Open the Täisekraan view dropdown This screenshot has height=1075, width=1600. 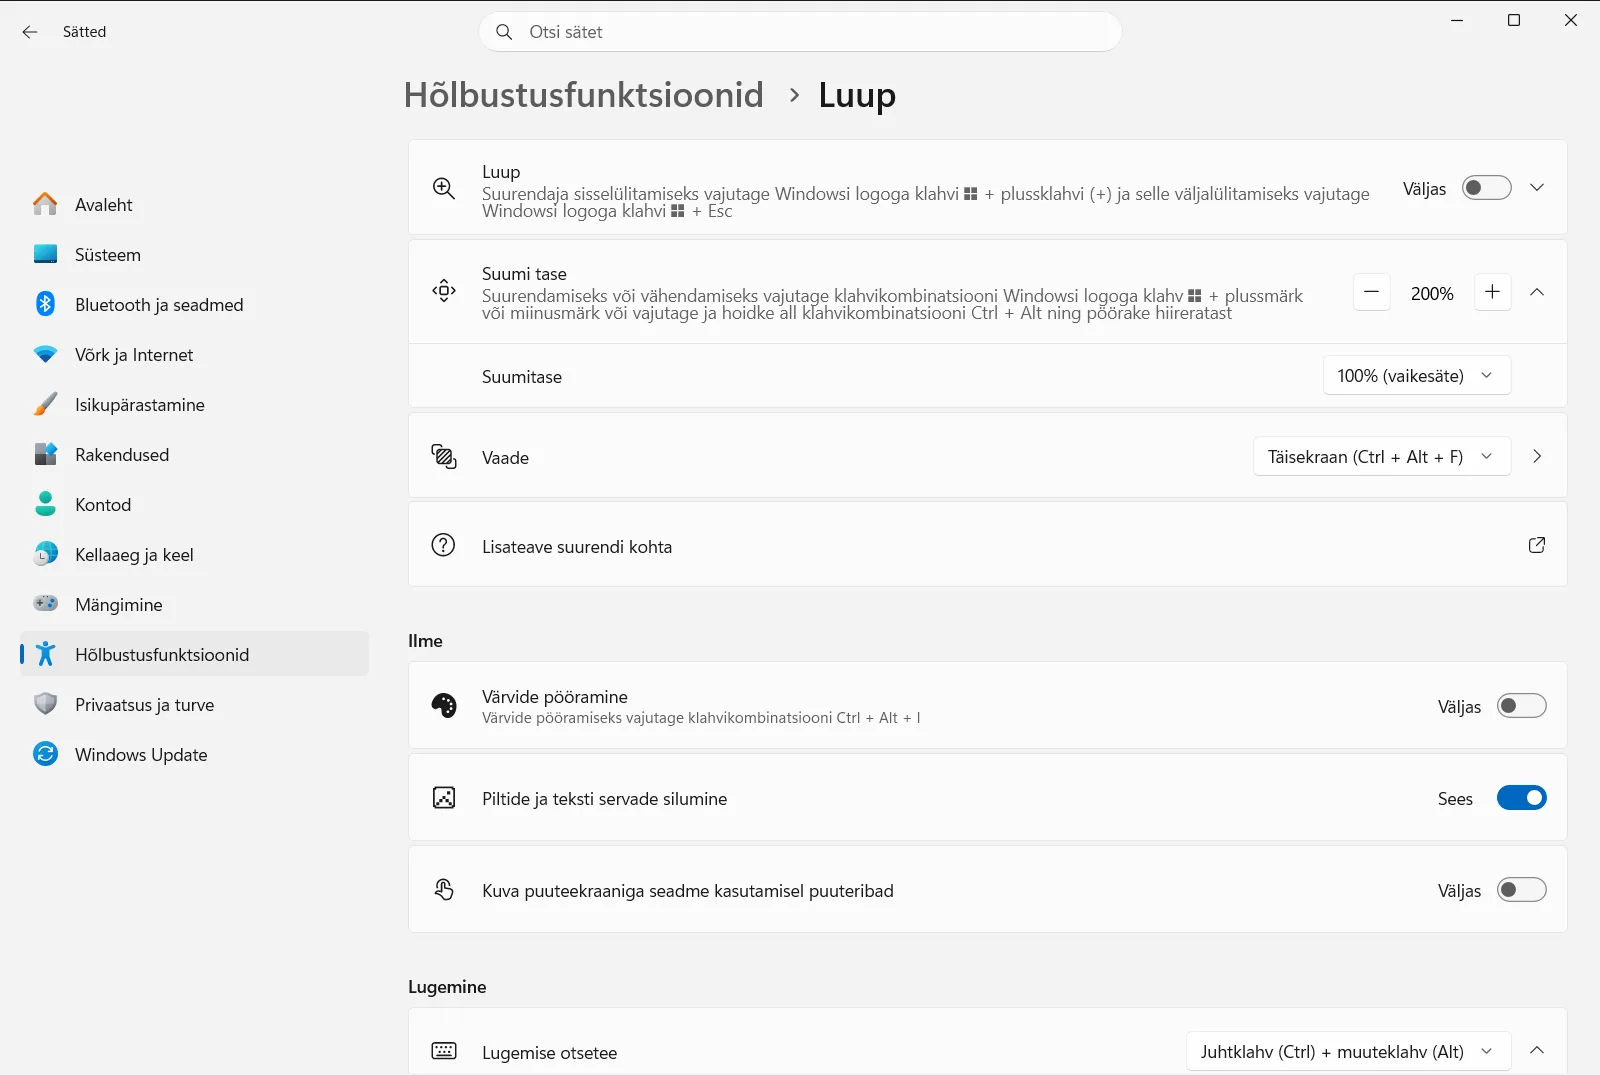[1382, 456]
